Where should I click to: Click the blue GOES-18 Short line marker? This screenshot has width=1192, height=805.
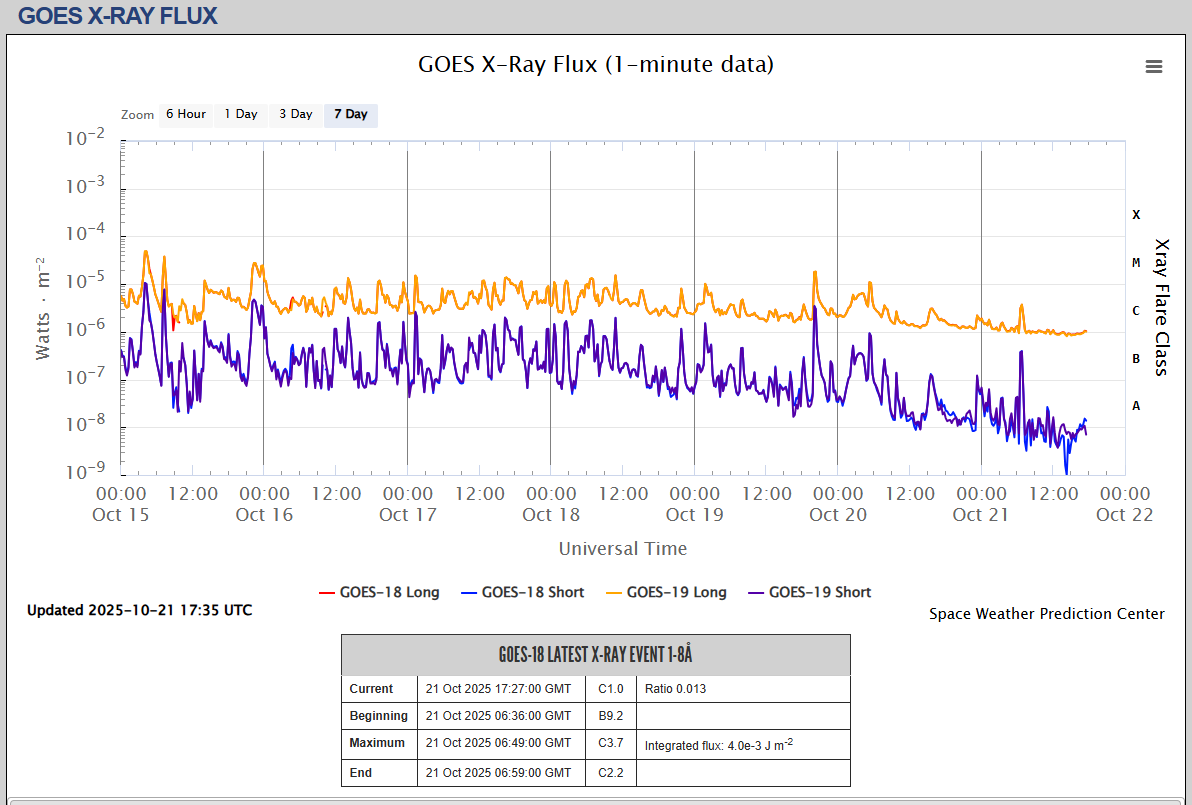tap(468, 593)
